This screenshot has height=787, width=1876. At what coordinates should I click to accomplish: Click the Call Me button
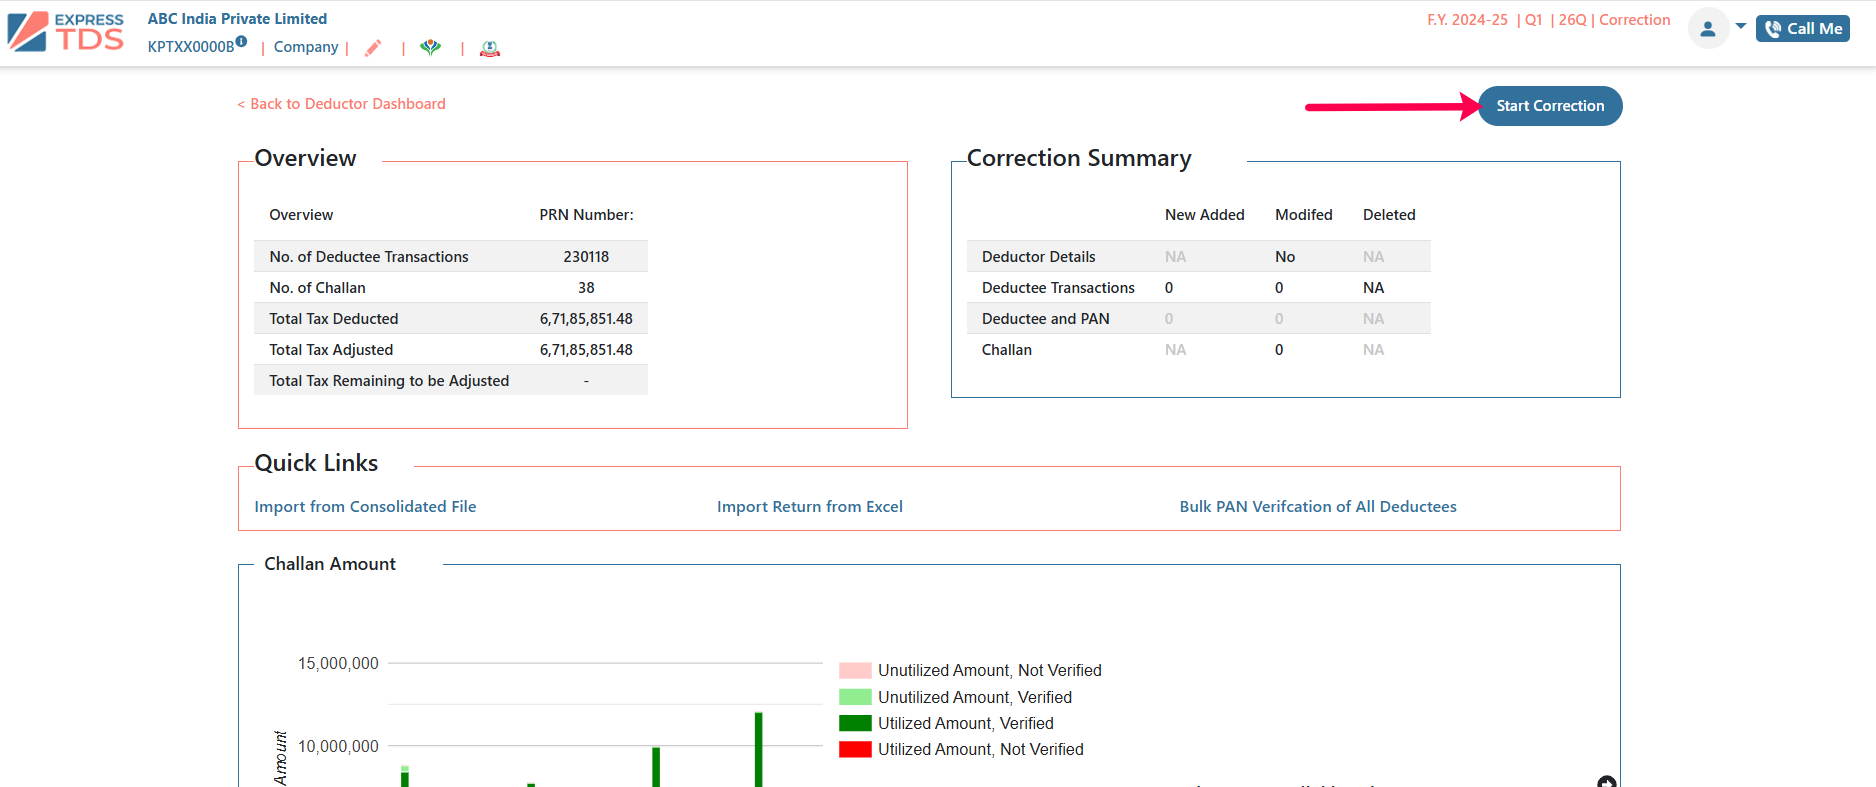[x=1803, y=28]
